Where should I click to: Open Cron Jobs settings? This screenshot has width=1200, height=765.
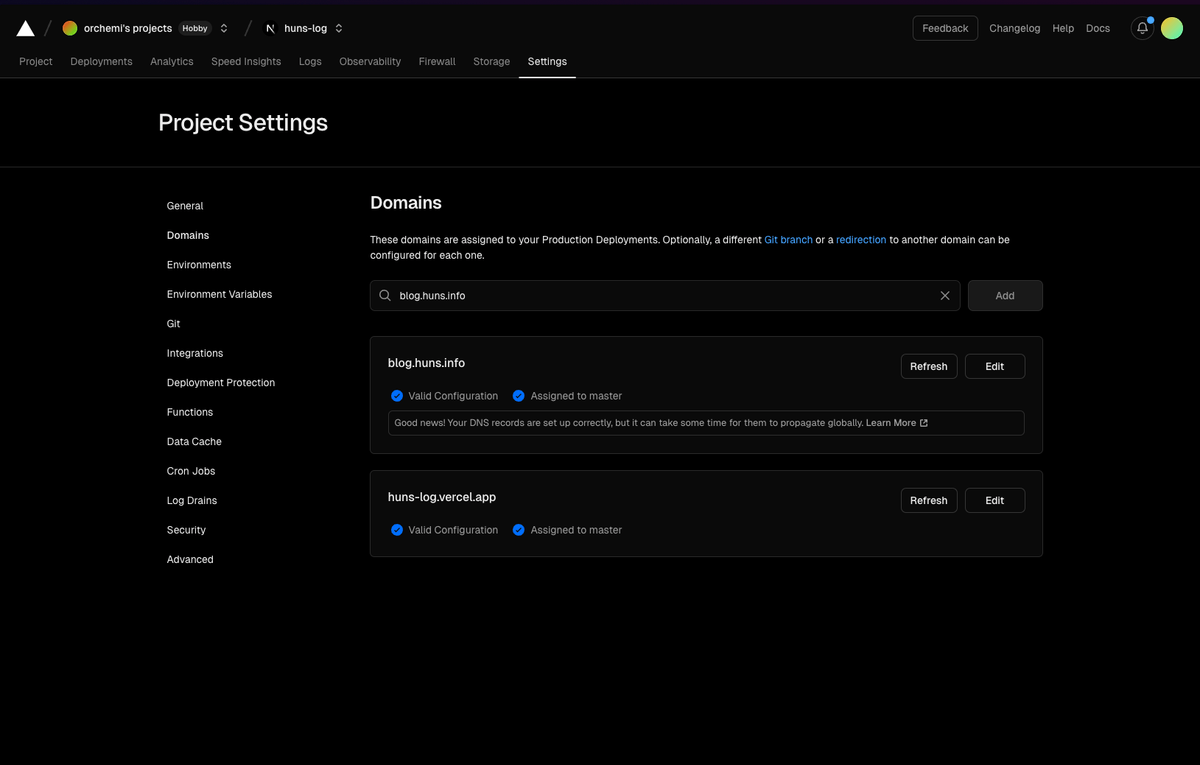click(191, 471)
